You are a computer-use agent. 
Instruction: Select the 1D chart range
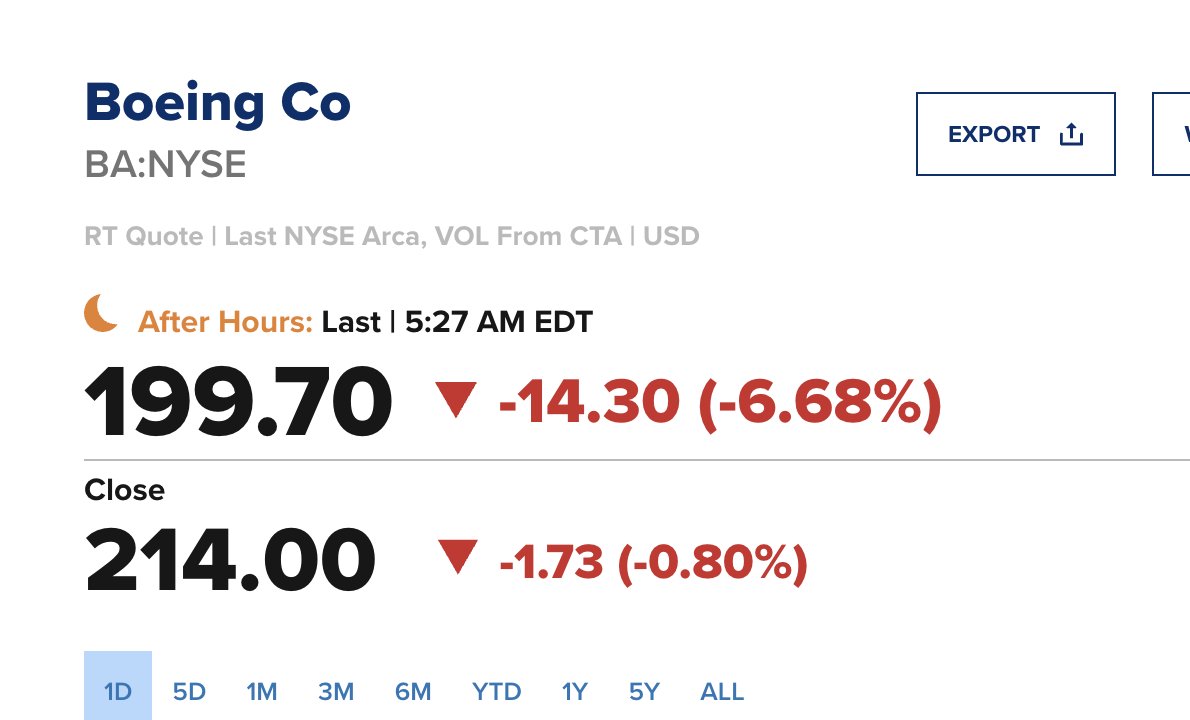coord(116,691)
